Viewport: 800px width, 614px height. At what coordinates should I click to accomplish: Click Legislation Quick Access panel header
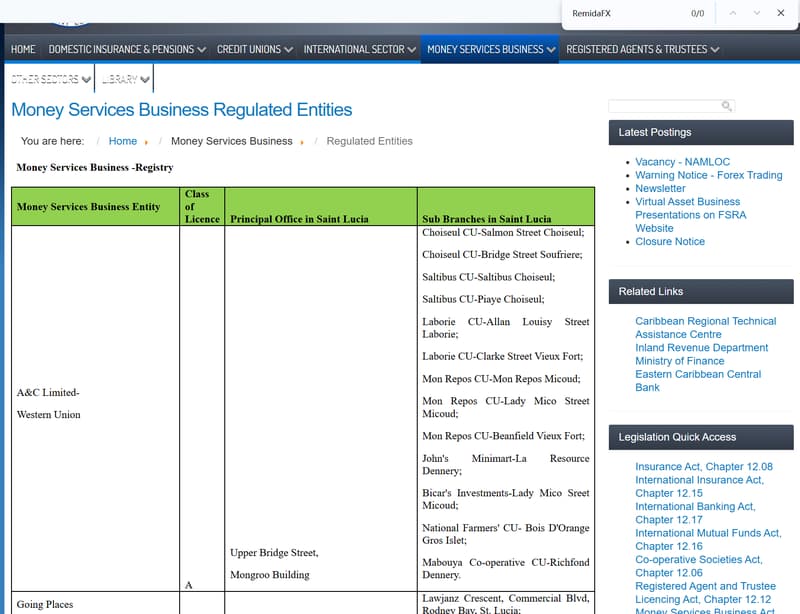(x=701, y=437)
